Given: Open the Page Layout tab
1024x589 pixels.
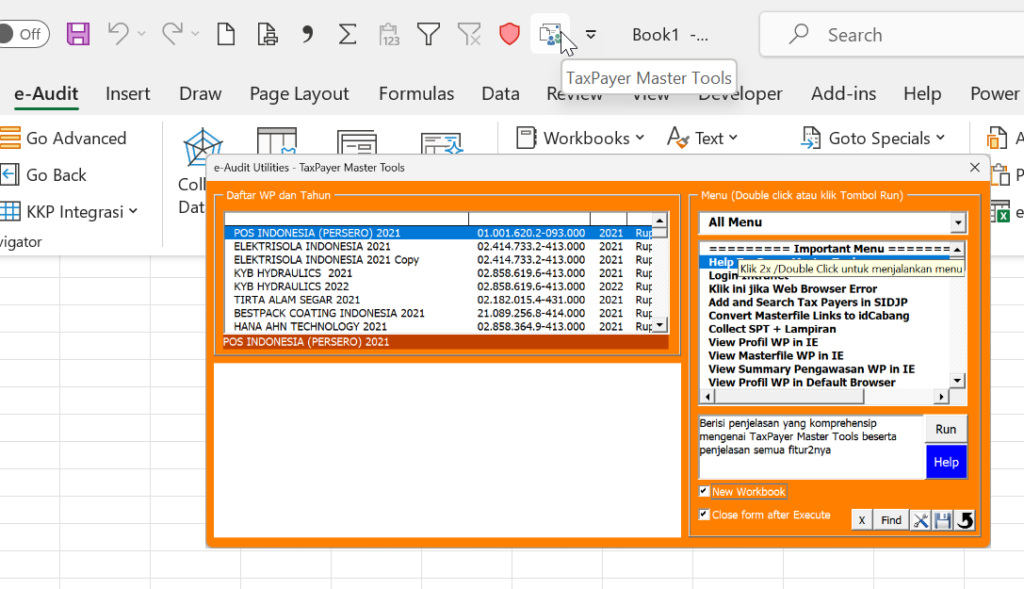Looking at the screenshot, I should tap(299, 93).
